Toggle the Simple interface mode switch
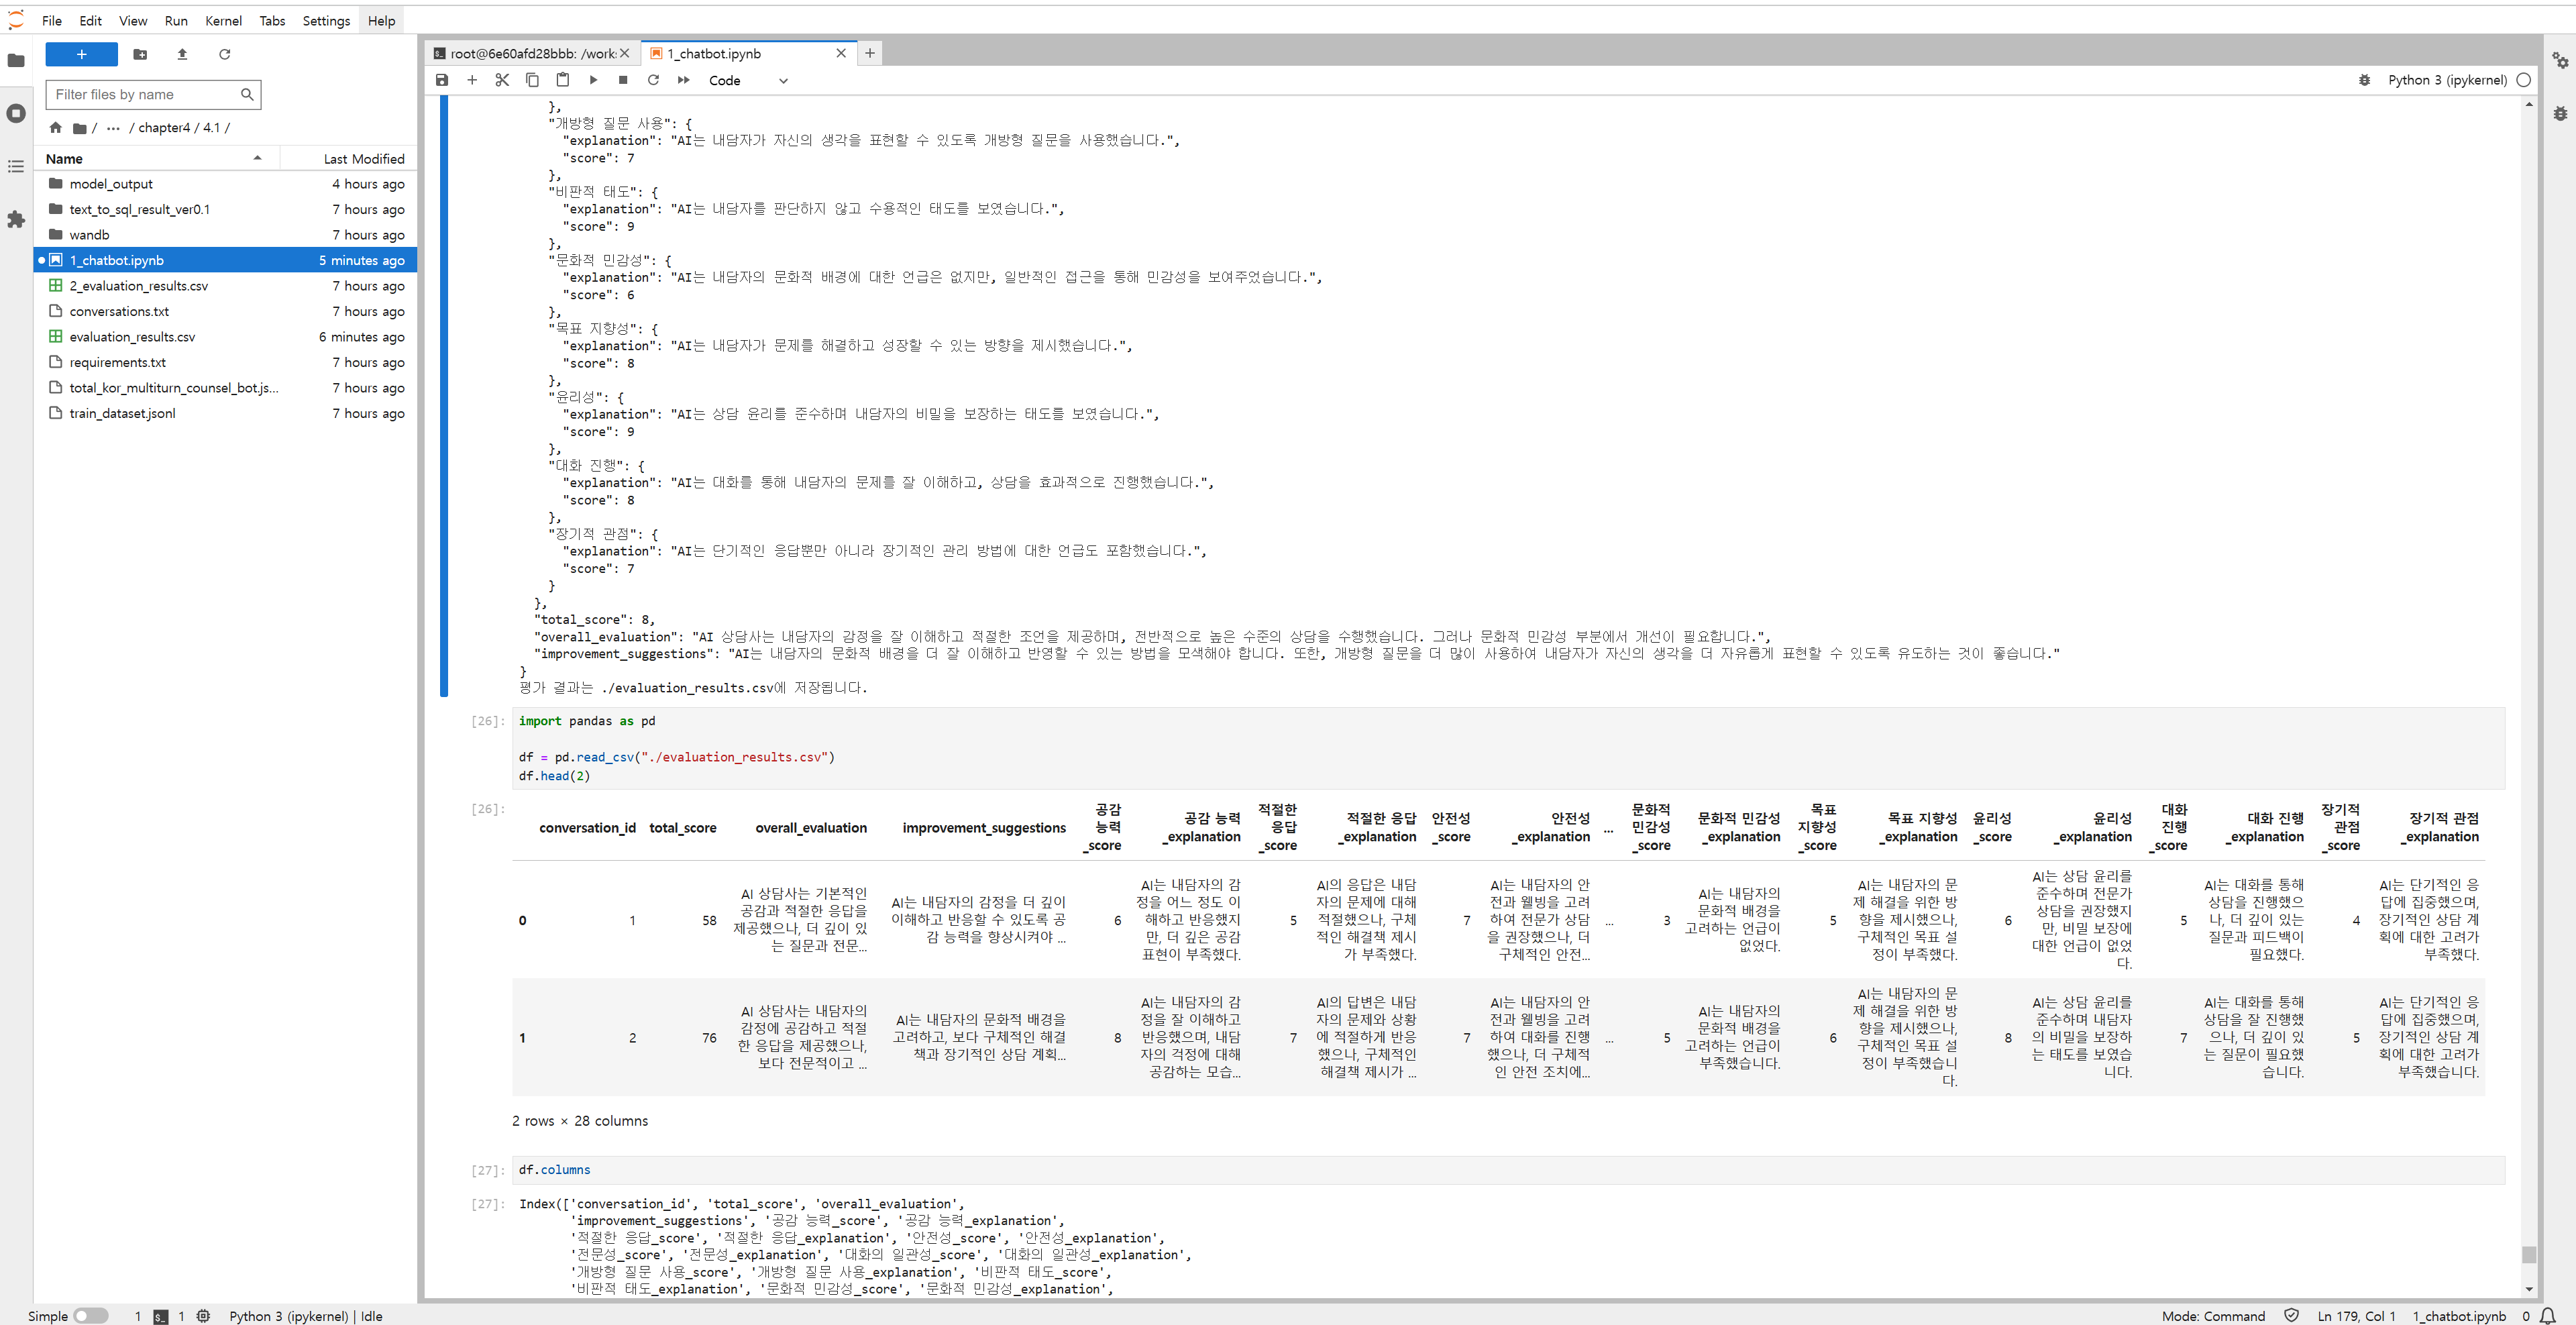The image size is (2576, 1325). tap(90, 1316)
